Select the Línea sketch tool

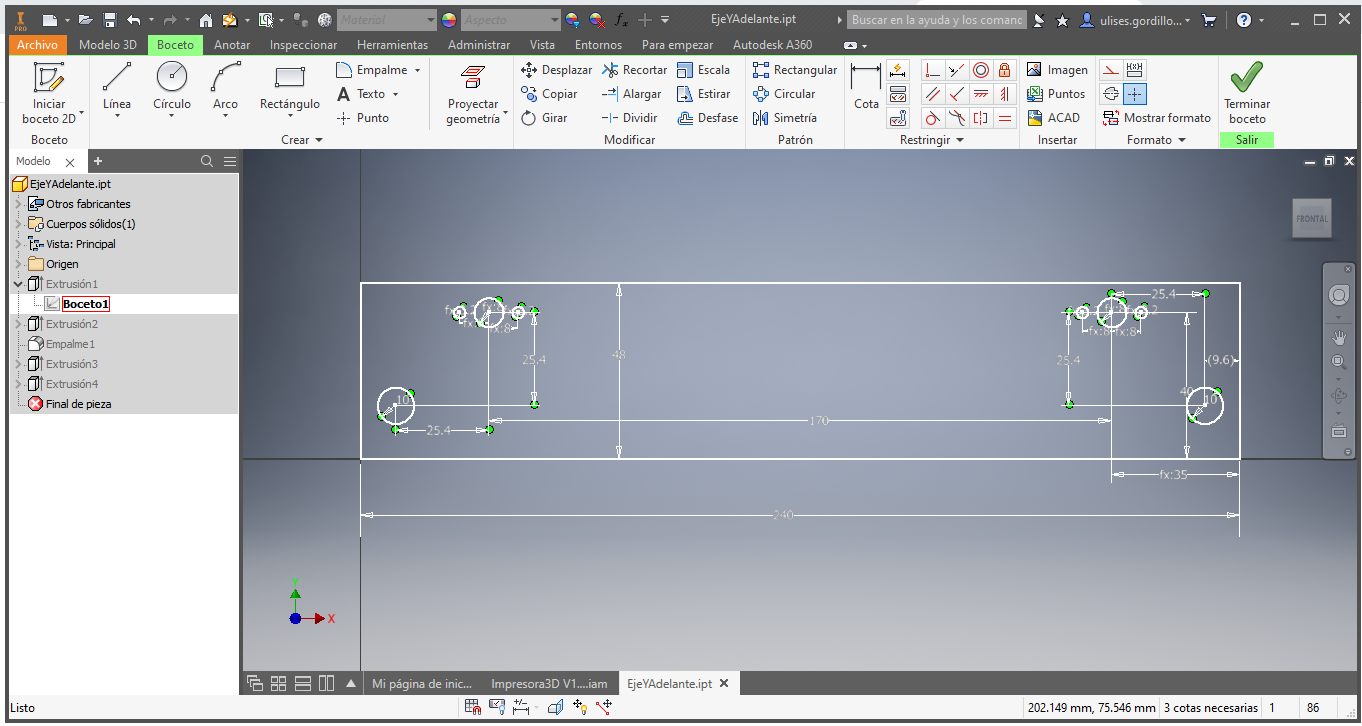[117, 88]
